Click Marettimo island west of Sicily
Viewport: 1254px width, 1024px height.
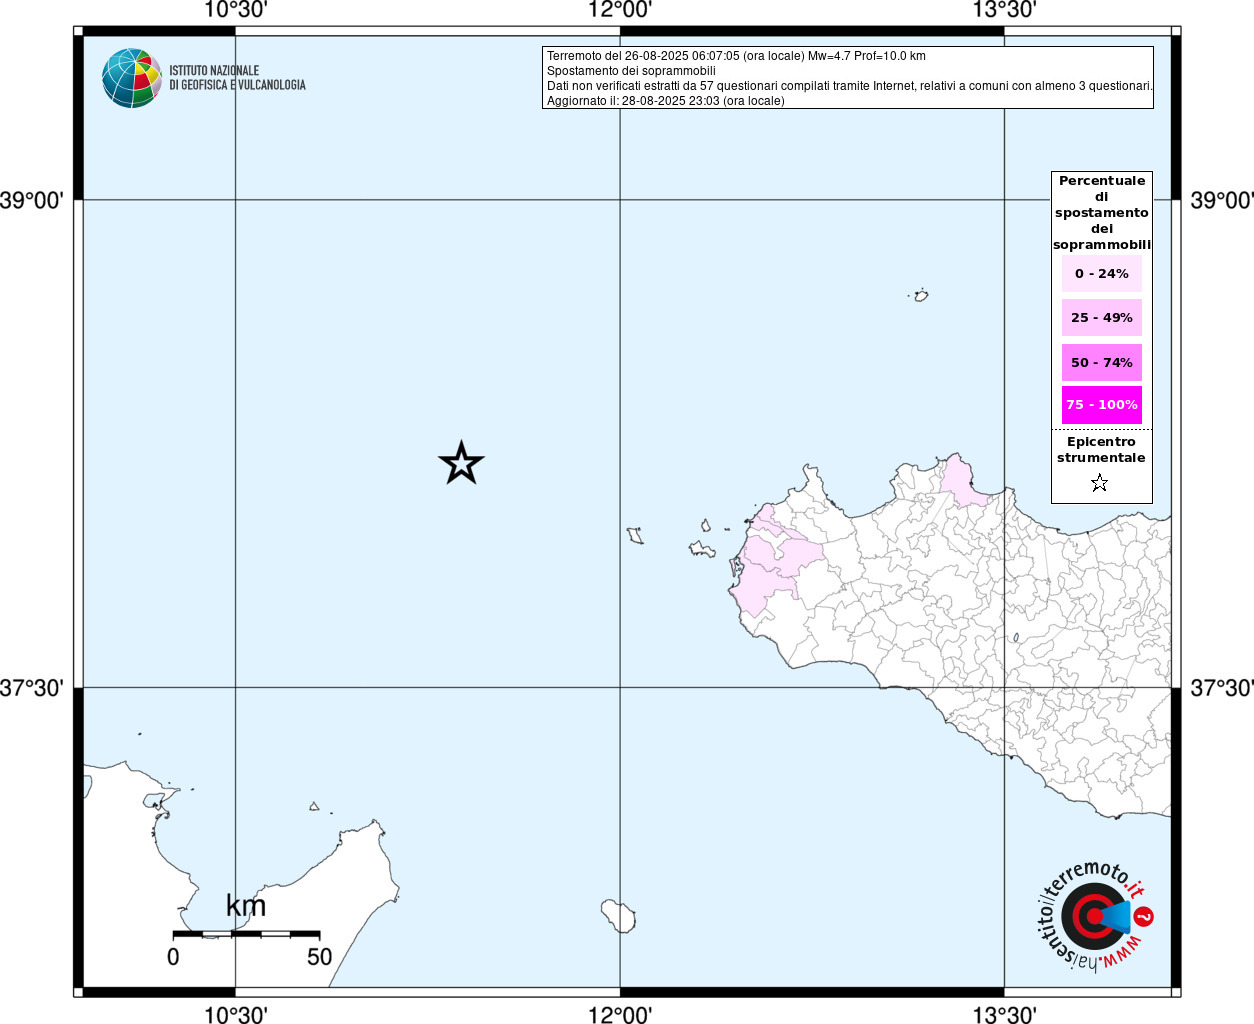tap(635, 536)
